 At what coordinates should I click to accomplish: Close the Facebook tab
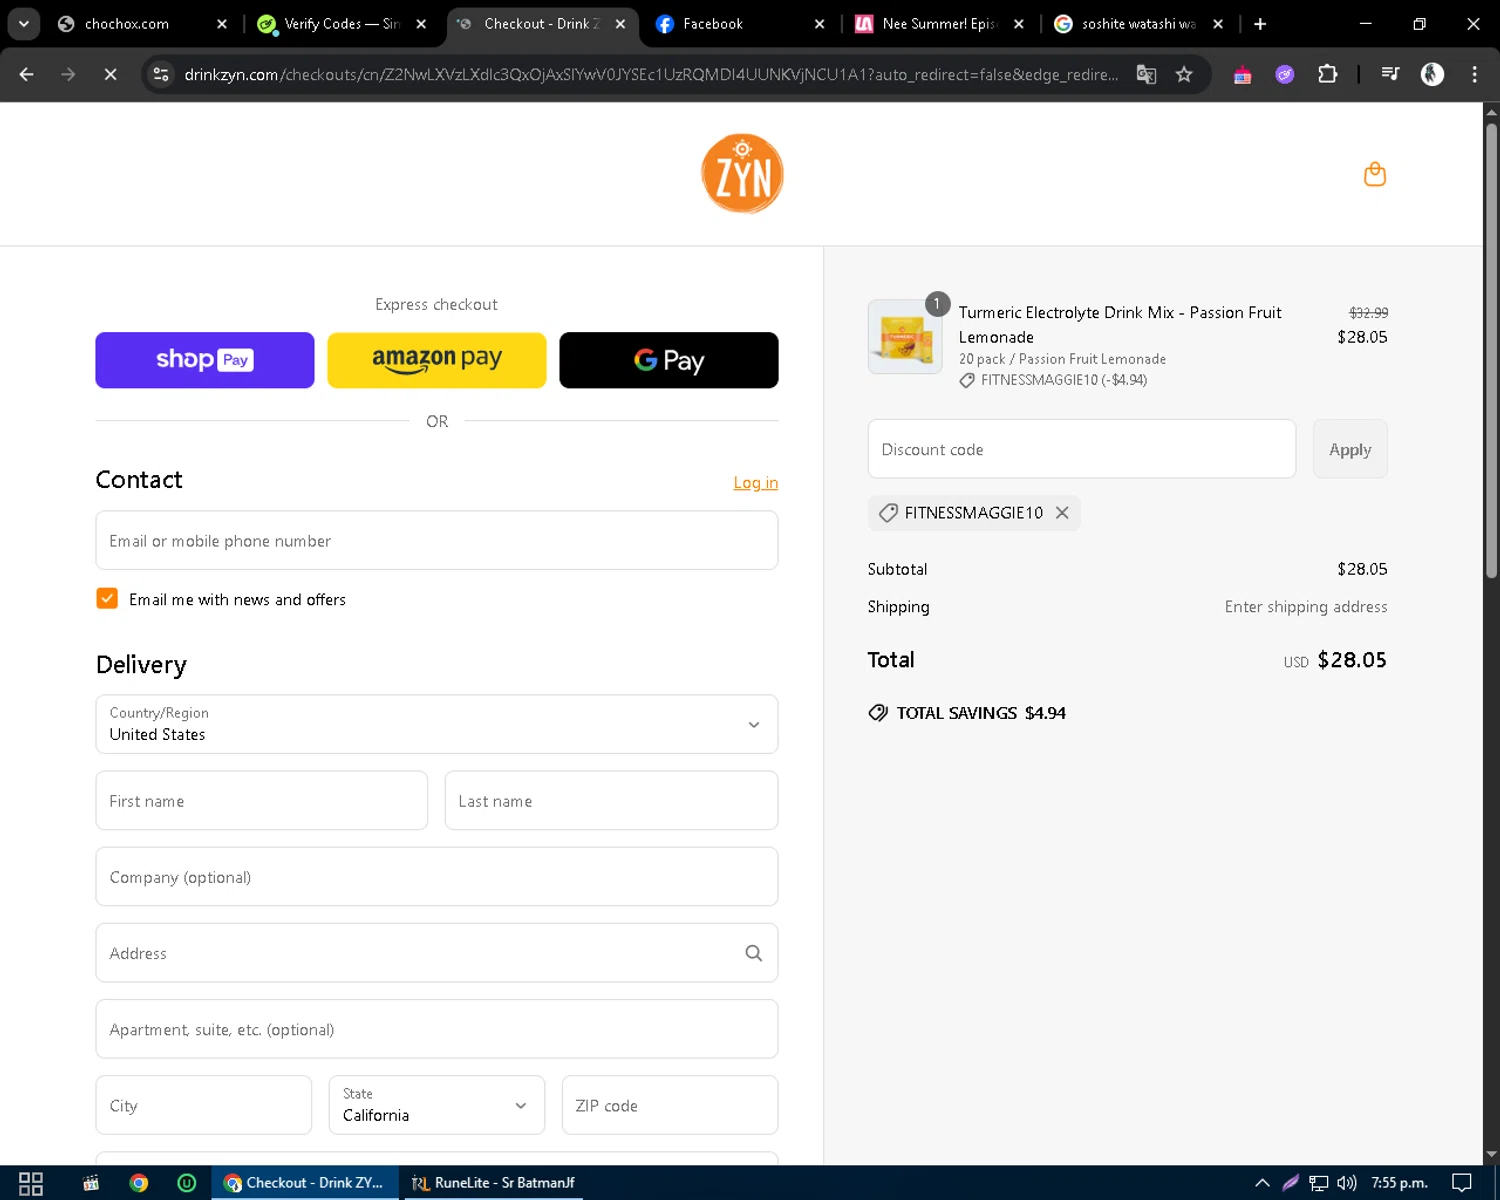coord(820,24)
